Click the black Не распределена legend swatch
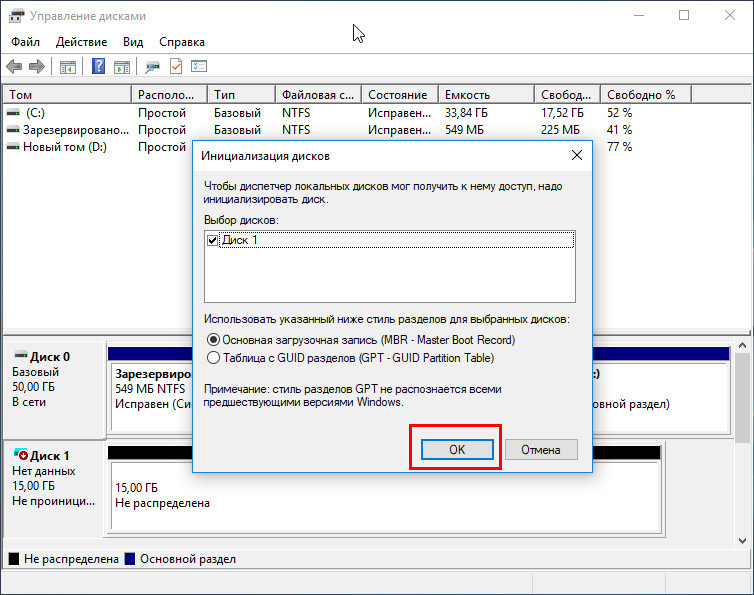Viewport: 754px width, 595px height. 14,558
